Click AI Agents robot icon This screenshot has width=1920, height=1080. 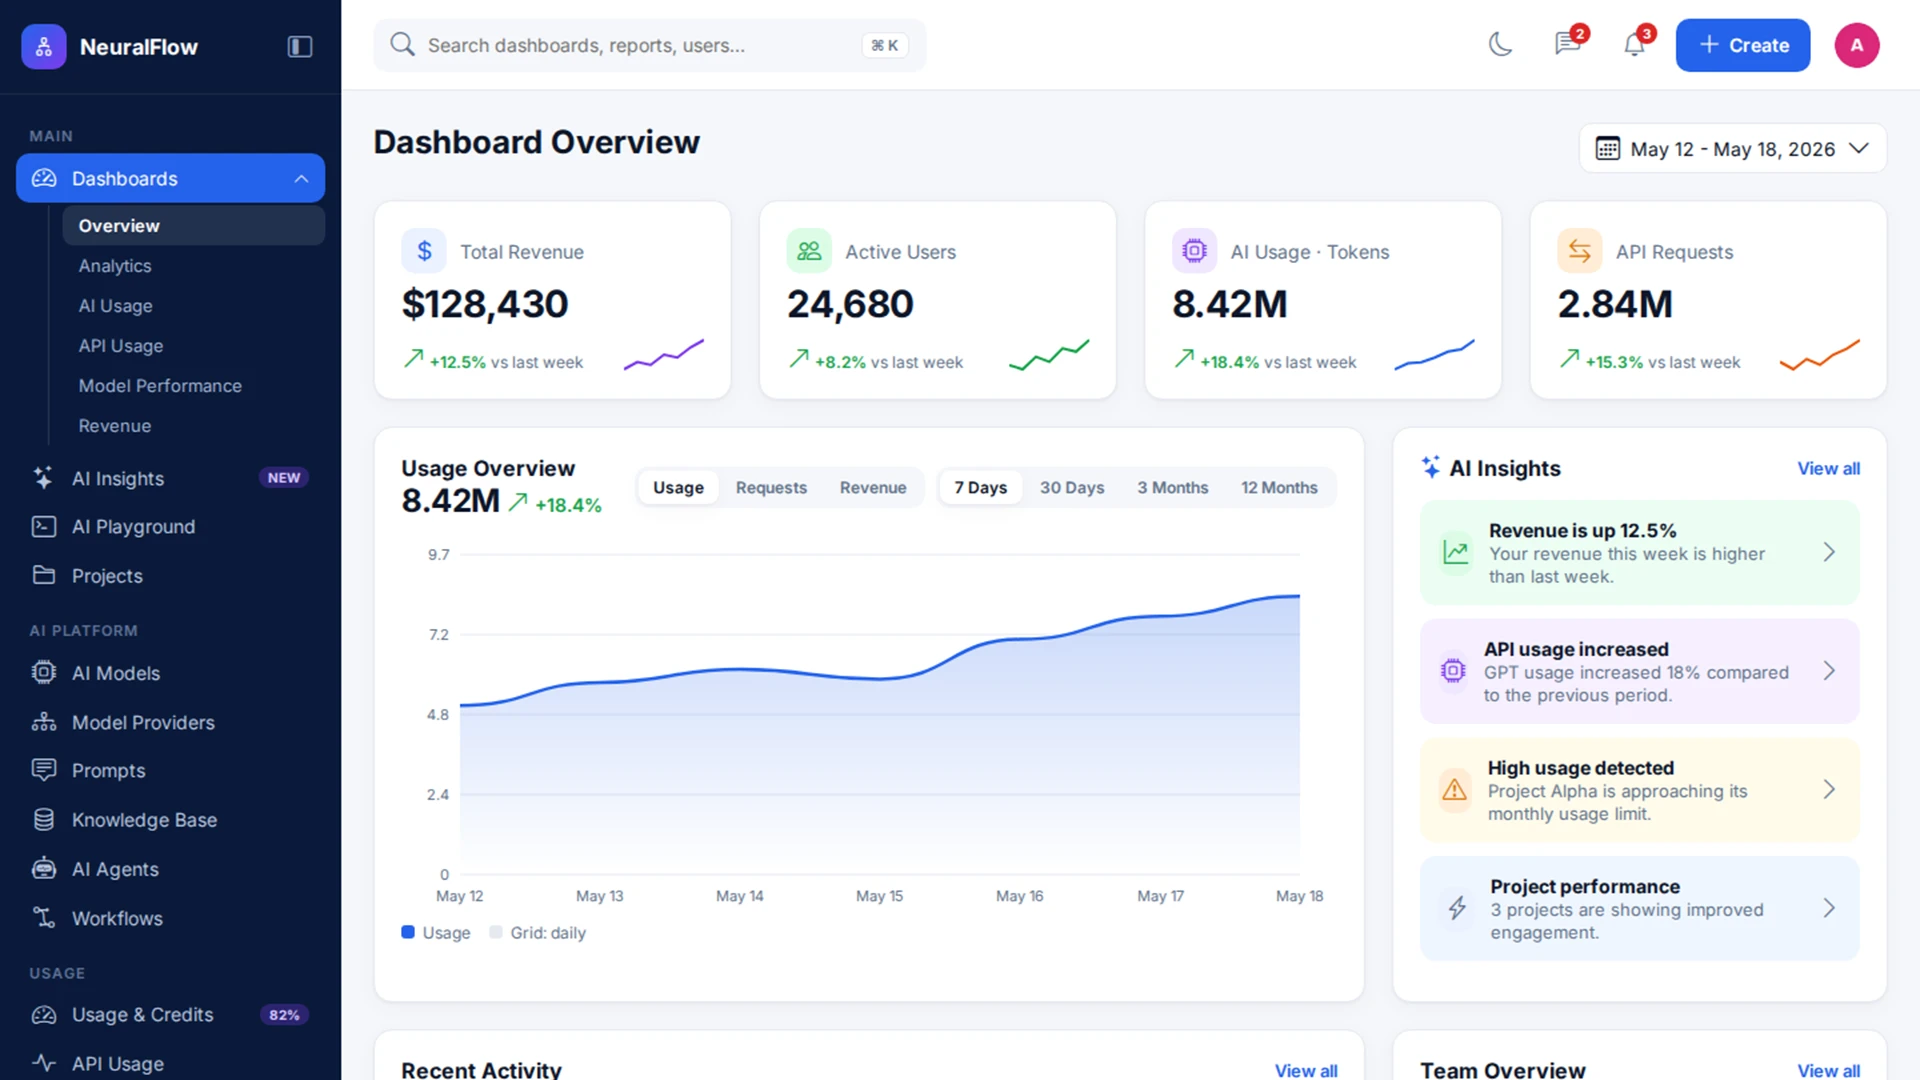(43, 868)
